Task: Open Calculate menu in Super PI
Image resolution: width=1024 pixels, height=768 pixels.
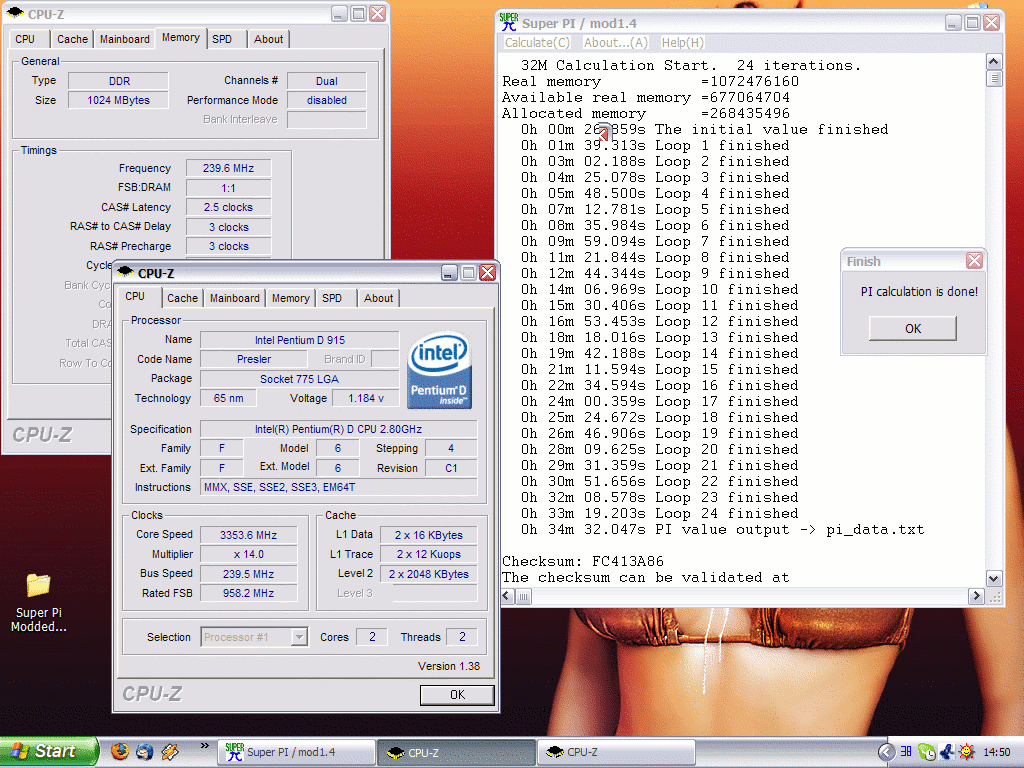Action: [537, 42]
